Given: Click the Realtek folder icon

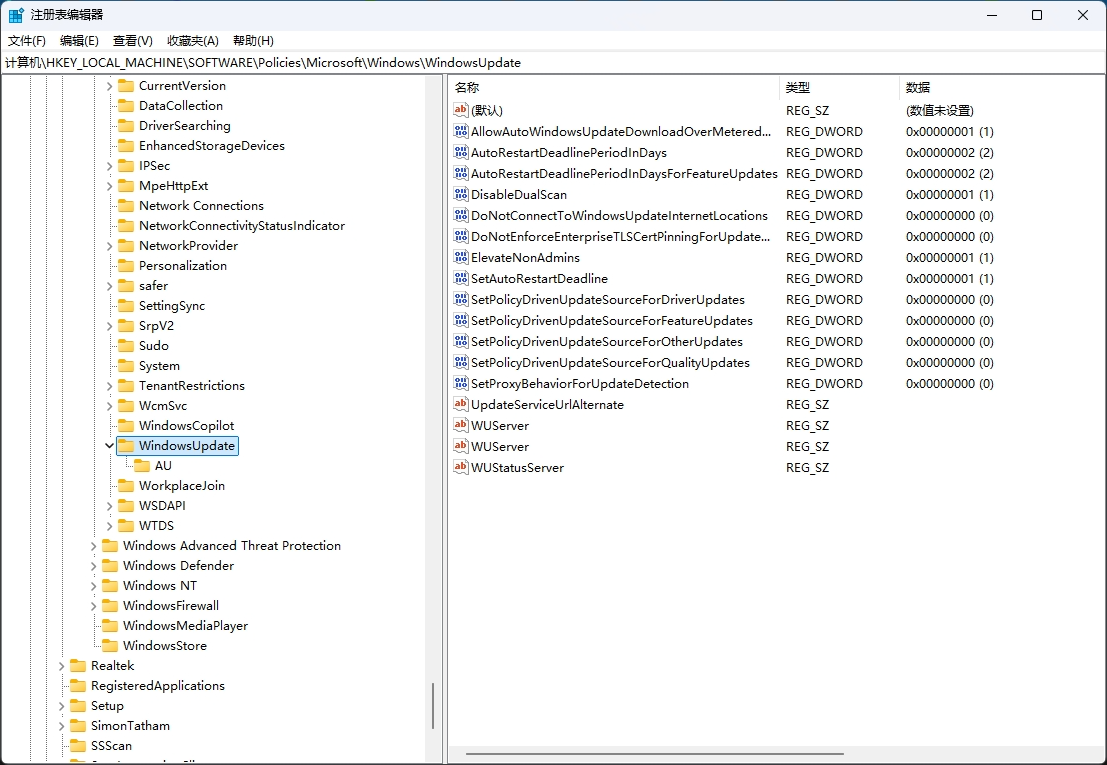Looking at the screenshot, I should 78,665.
